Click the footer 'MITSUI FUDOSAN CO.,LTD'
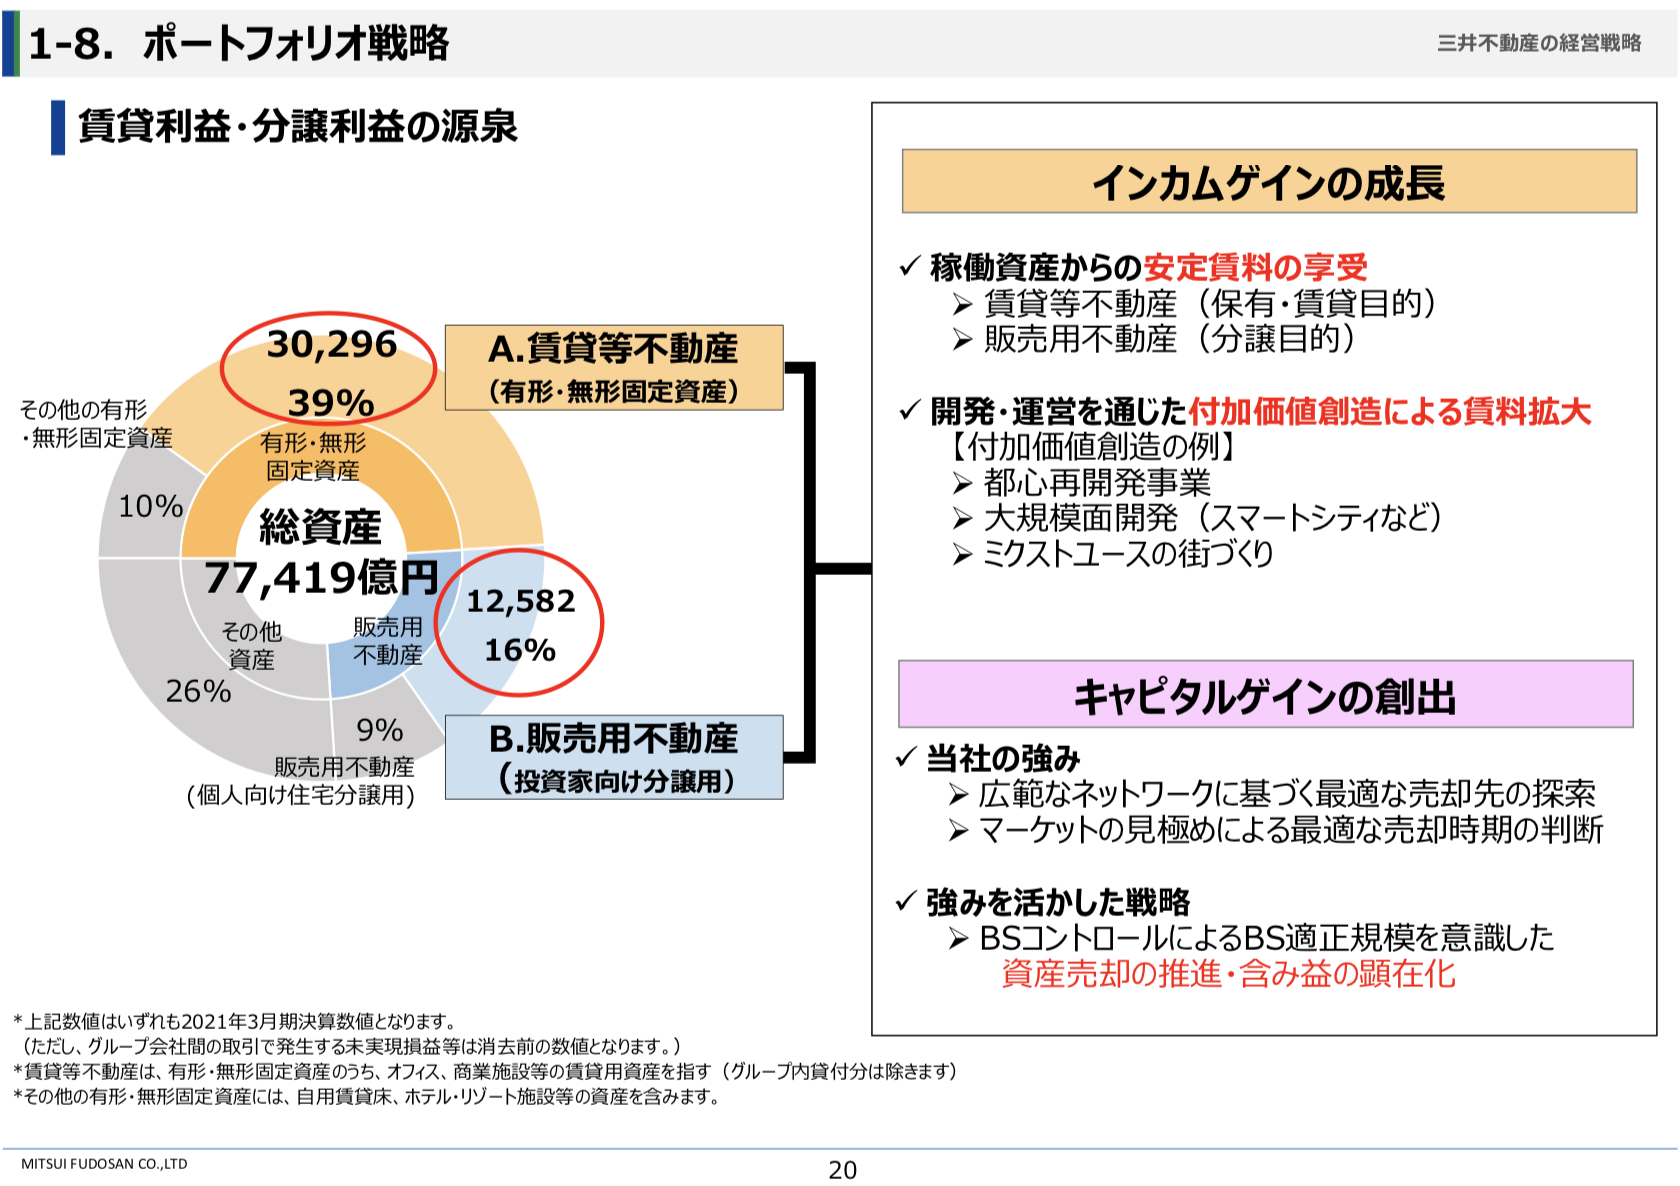 pos(104,1164)
